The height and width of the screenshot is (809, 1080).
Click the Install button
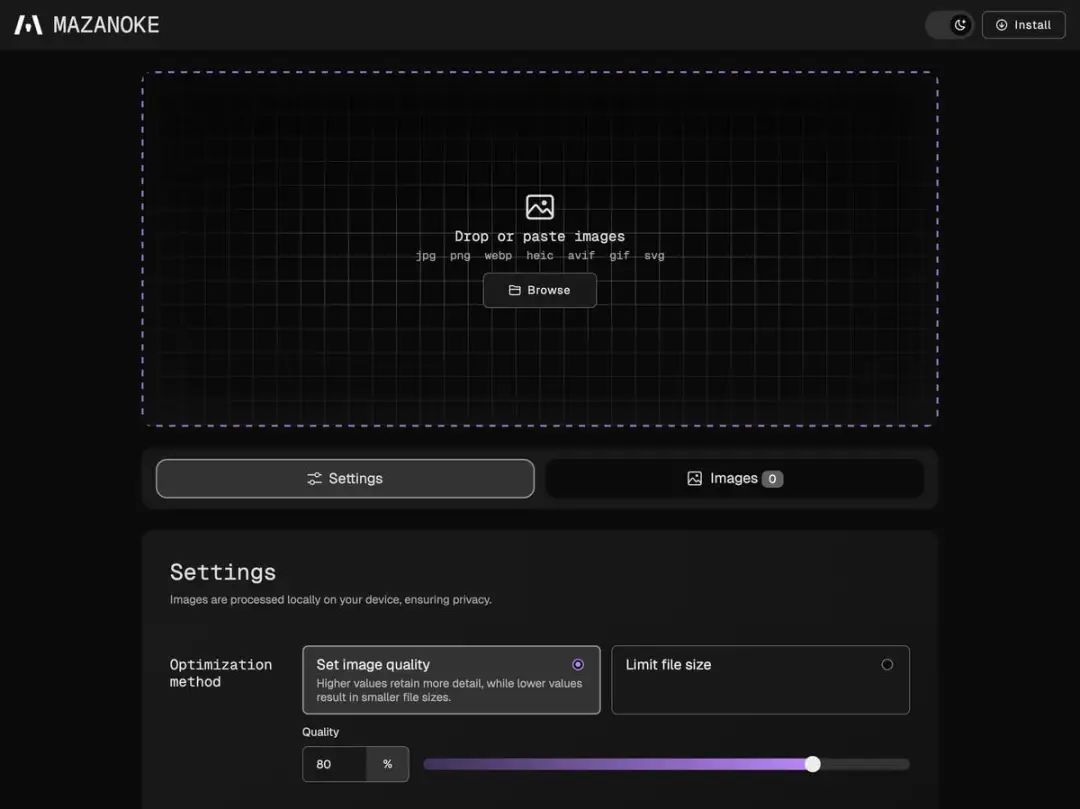[x=1024, y=25]
